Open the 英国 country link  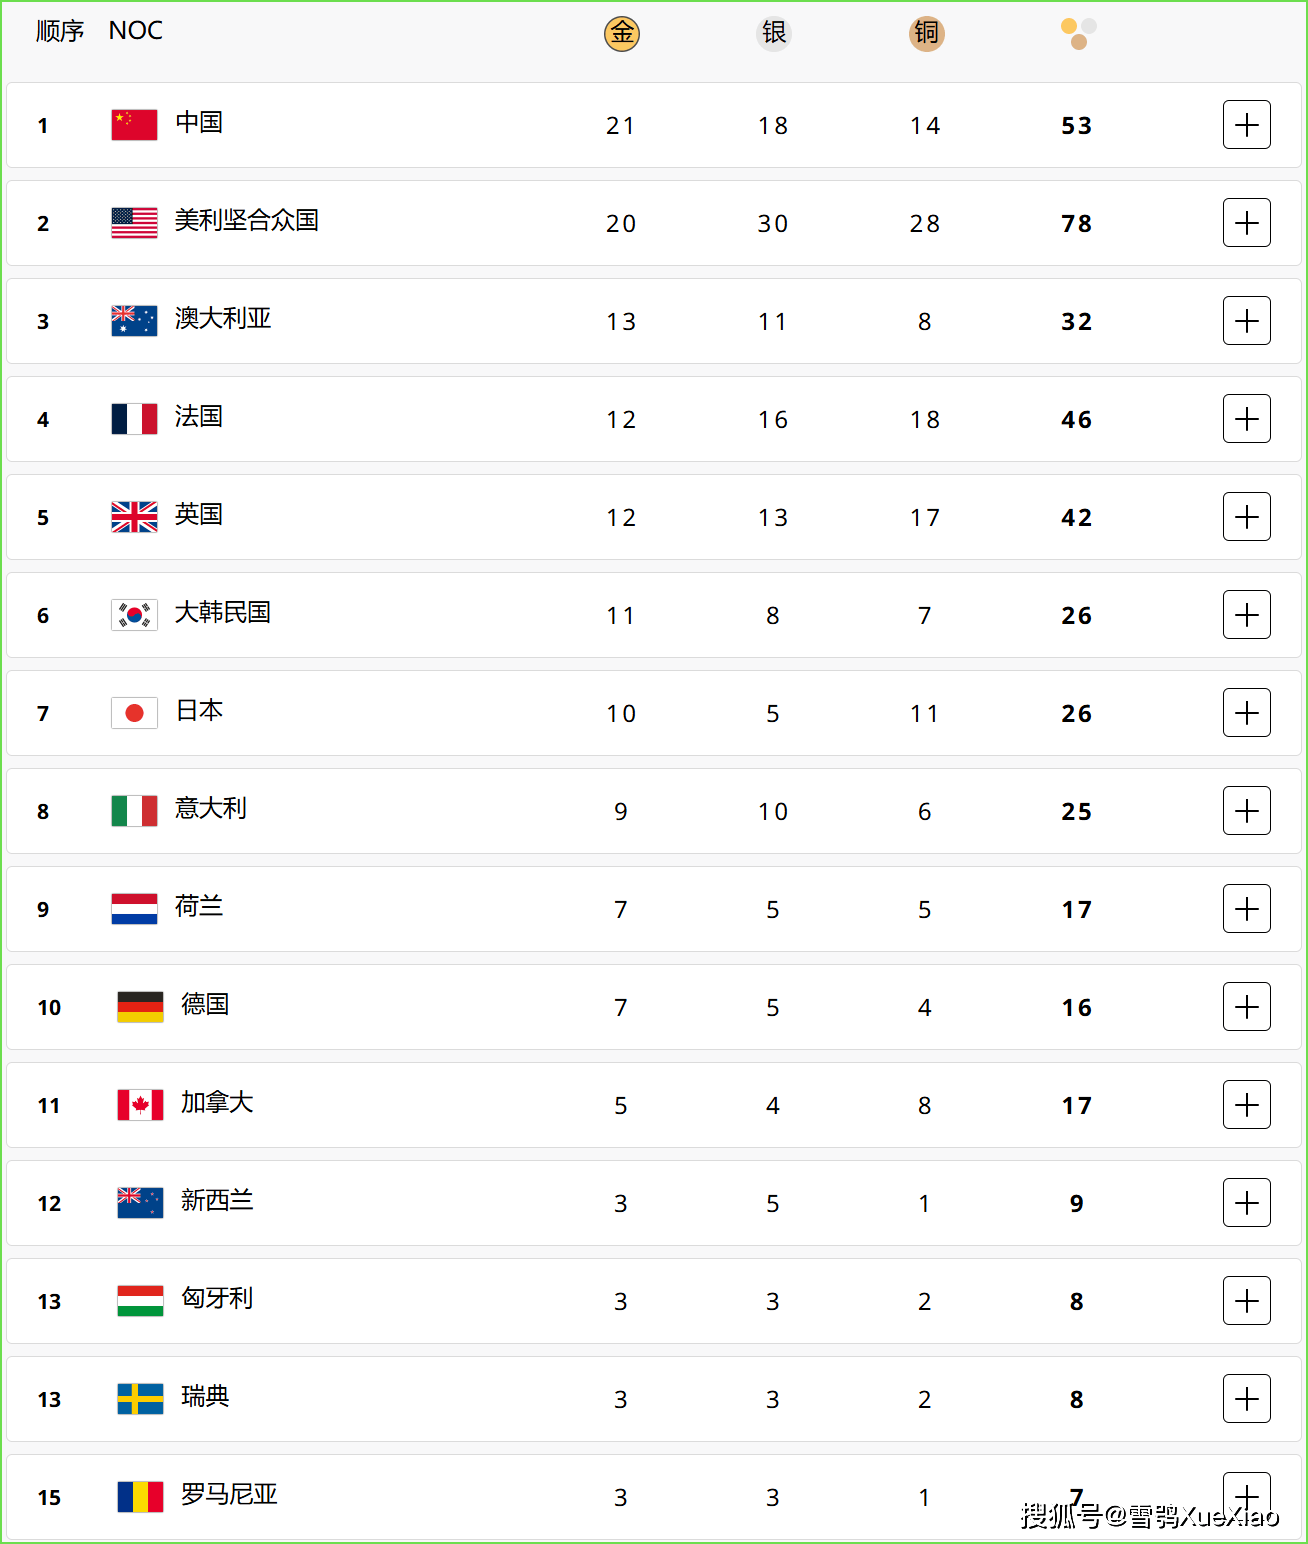click(x=199, y=515)
